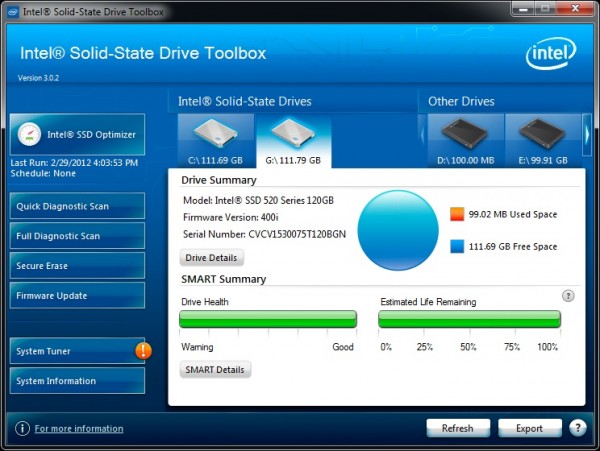Click the blue Free Space color swatch
This screenshot has height=451, width=600.
tap(457, 246)
